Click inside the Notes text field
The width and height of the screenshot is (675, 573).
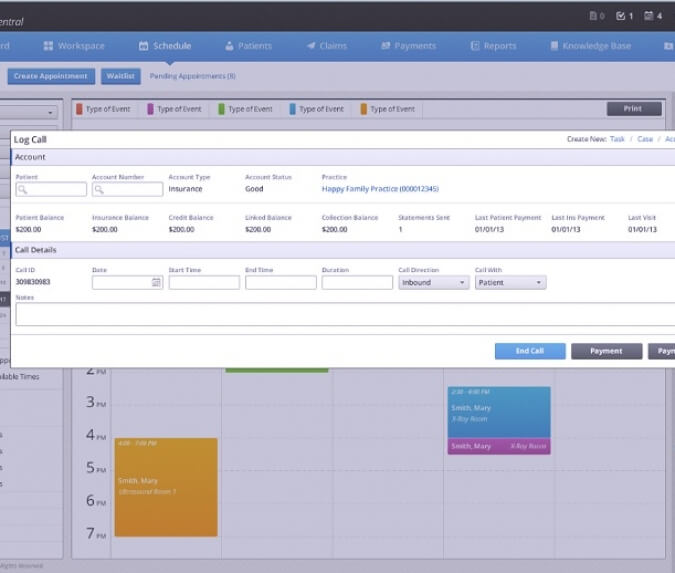coord(340,314)
